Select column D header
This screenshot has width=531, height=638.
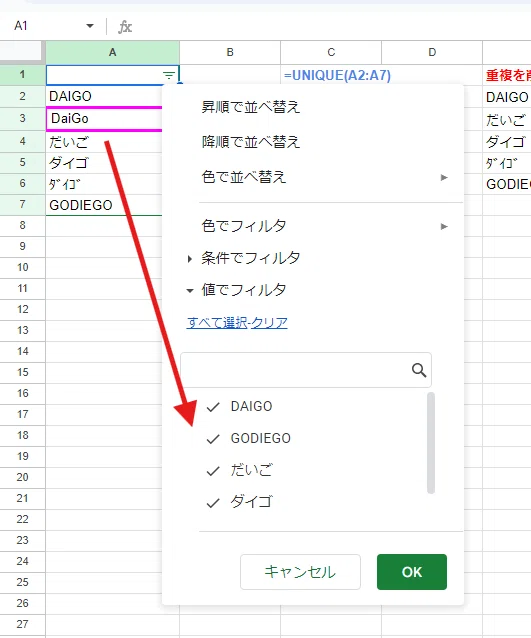click(x=432, y=52)
